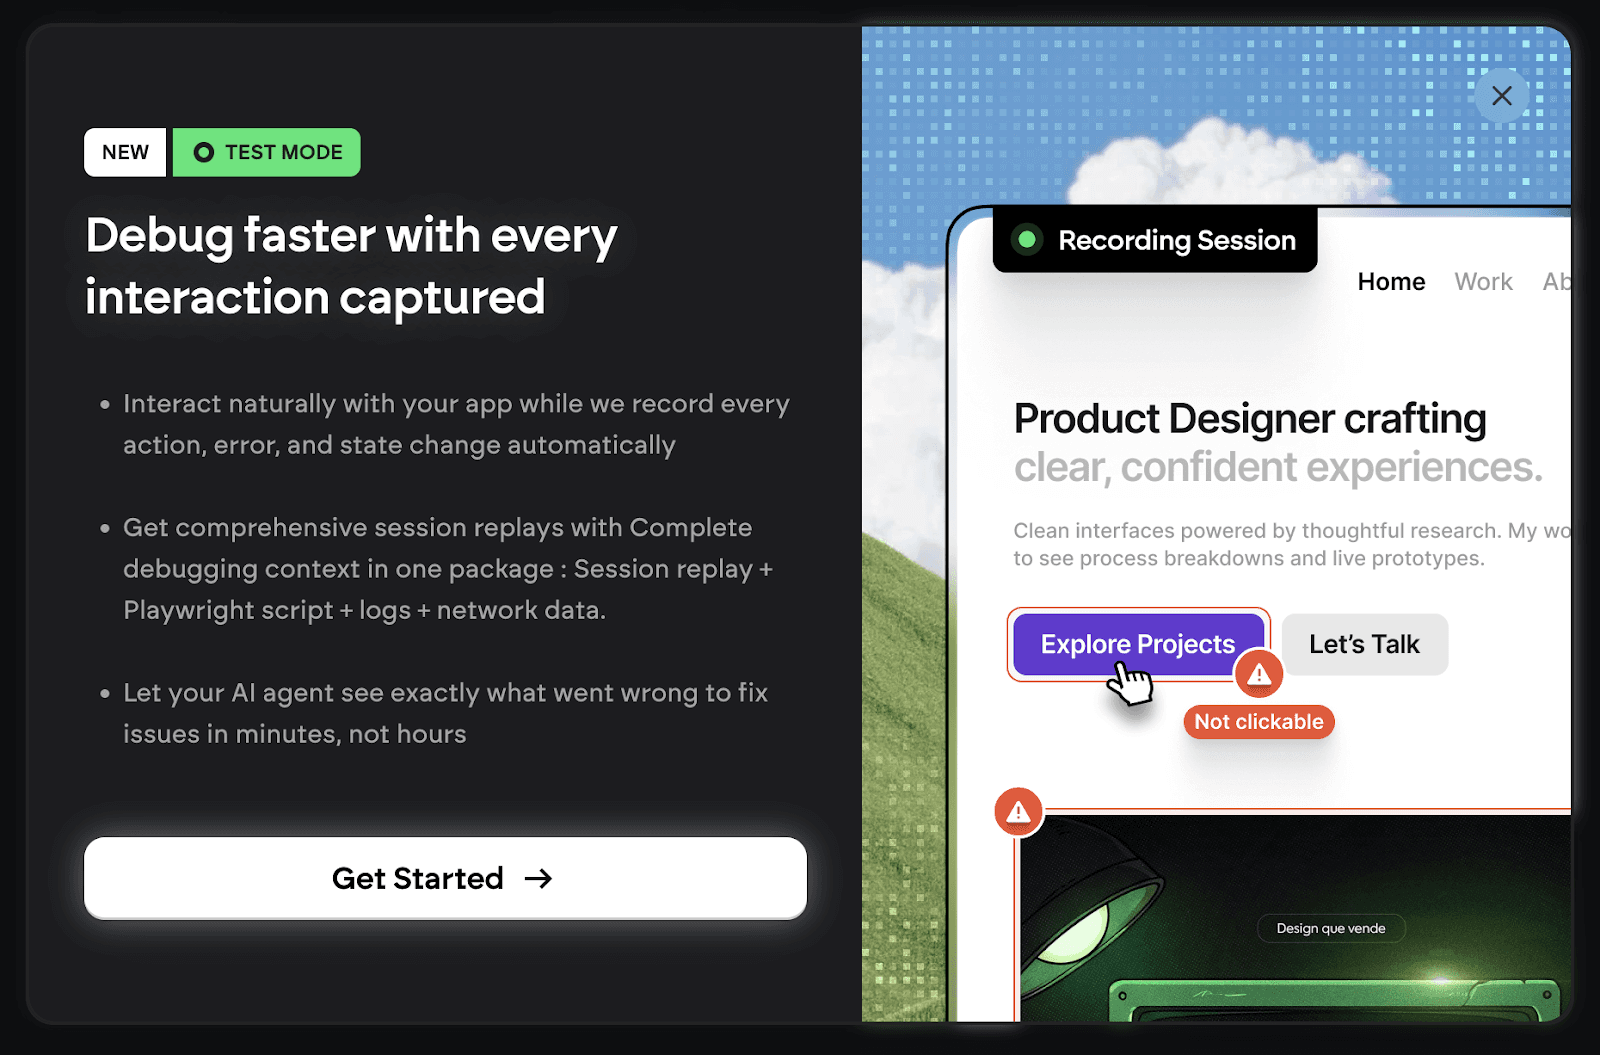Click the Product Designer crafting headline
The width and height of the screenshot is (1600, 1055).
[x=1250, y=419]
